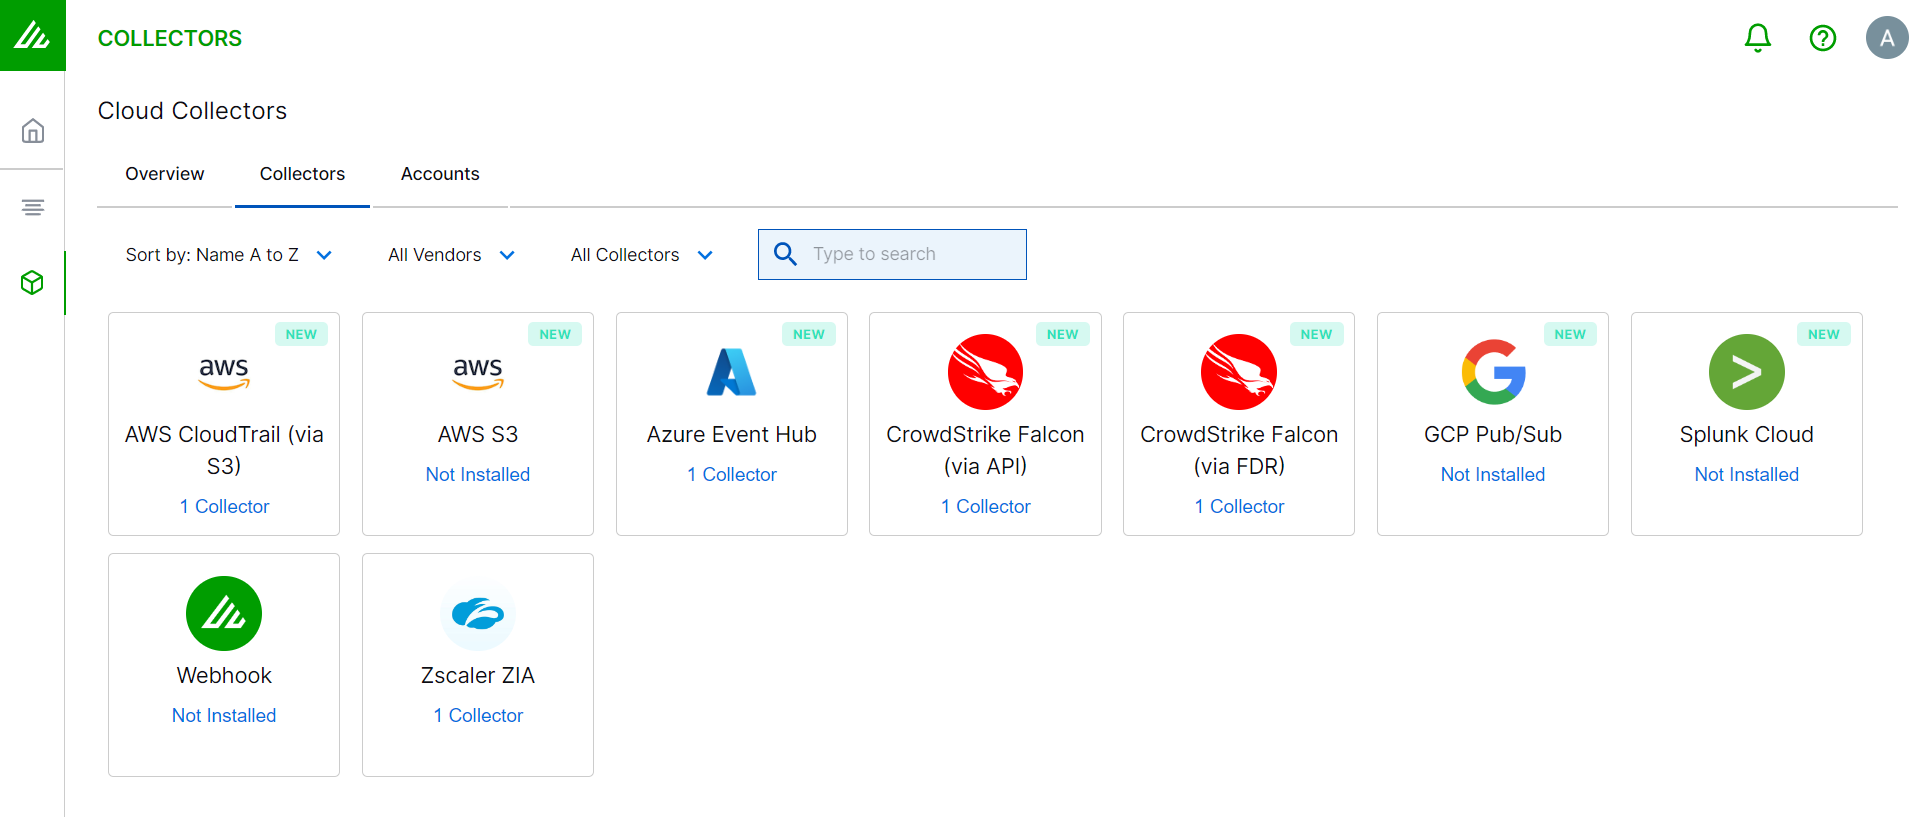Click the magnifier icon in the search box
The height and width of the screenshot is (817, 1914).
[x=786, y=254]
